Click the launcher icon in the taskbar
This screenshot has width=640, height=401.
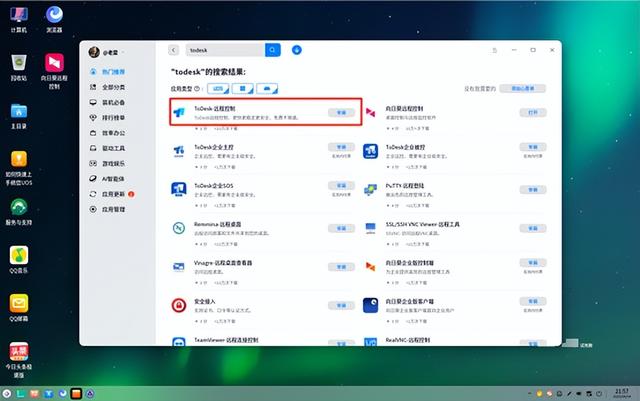pos(7,394)
